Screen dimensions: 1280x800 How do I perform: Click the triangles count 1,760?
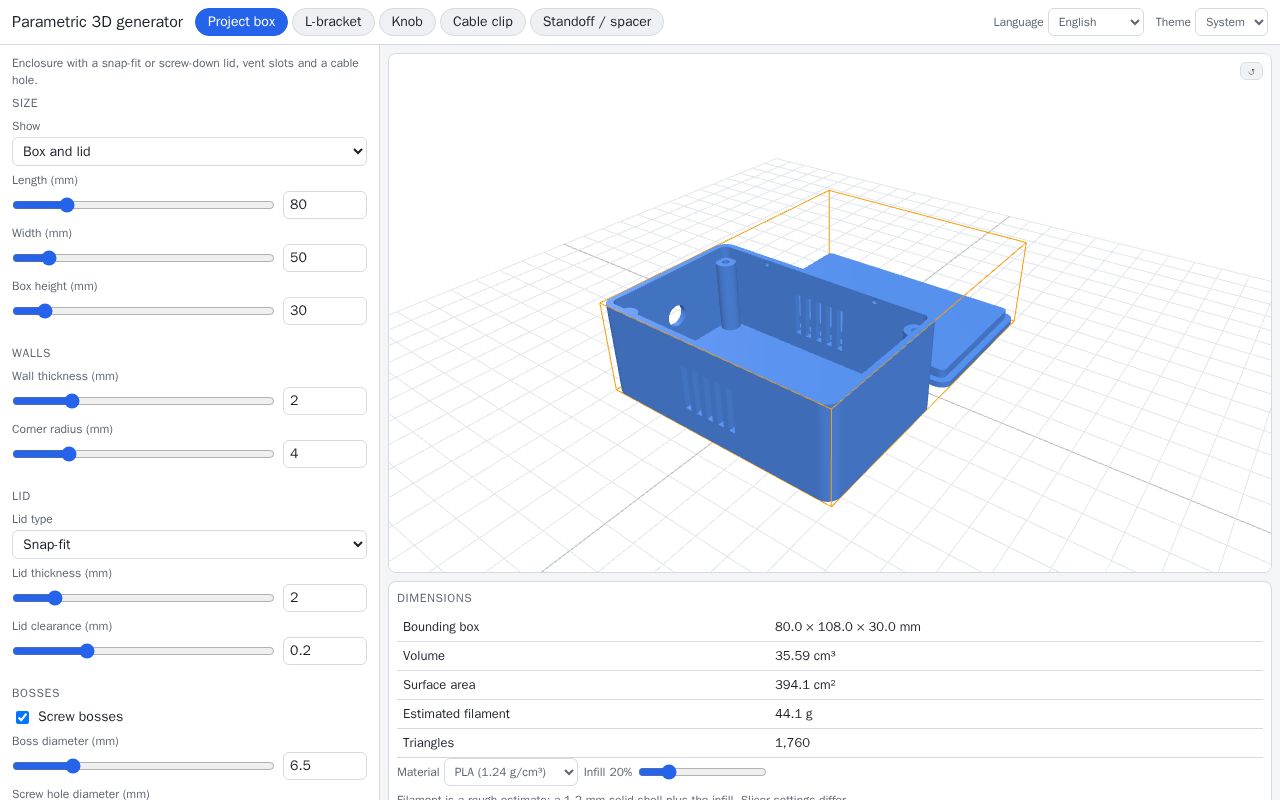tap(792, 743)
